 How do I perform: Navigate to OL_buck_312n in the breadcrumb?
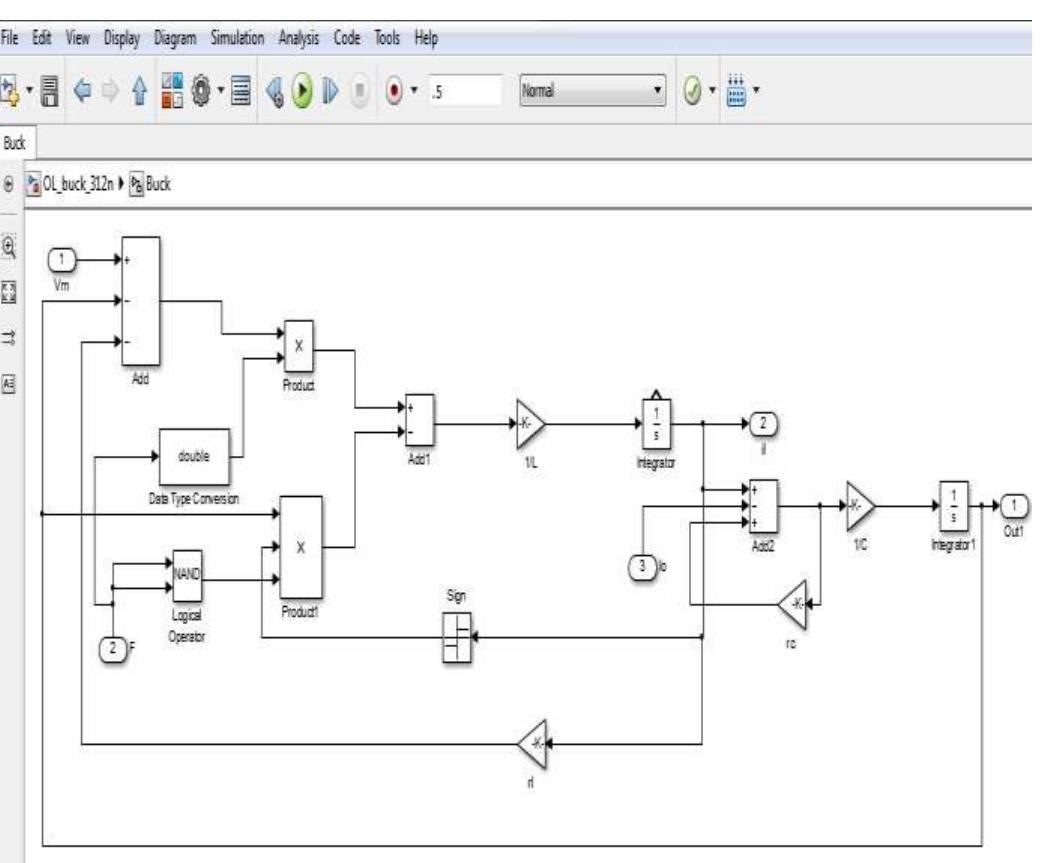point(76,182)
